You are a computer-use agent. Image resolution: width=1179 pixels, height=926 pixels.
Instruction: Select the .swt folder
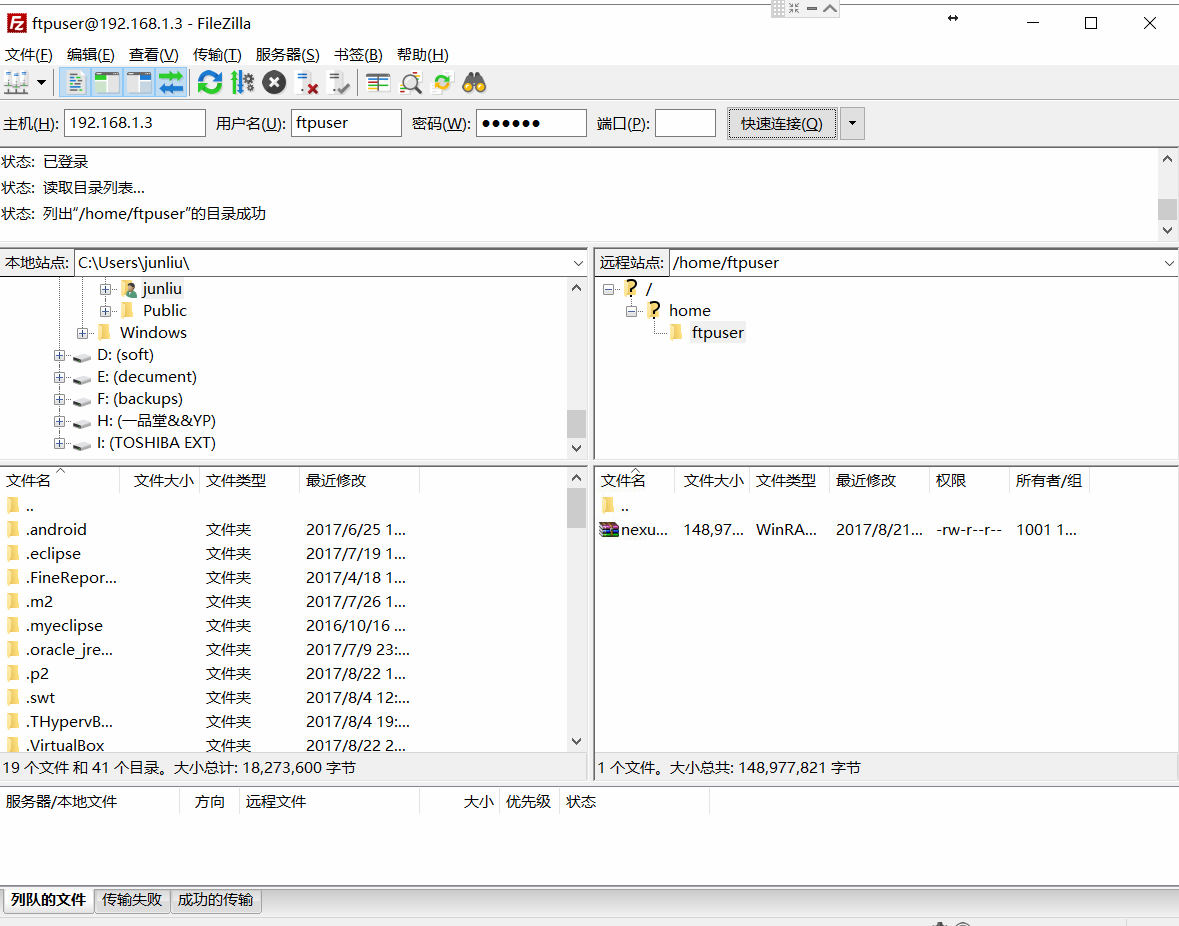pos(41,698)
